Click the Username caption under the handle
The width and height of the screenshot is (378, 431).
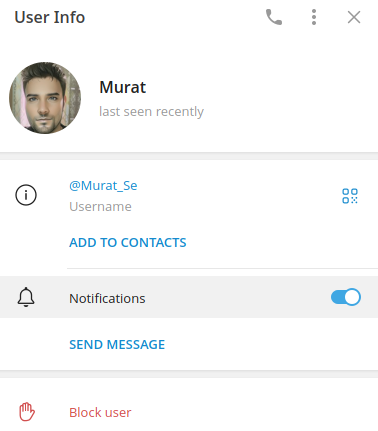click(x=100, y=207)
